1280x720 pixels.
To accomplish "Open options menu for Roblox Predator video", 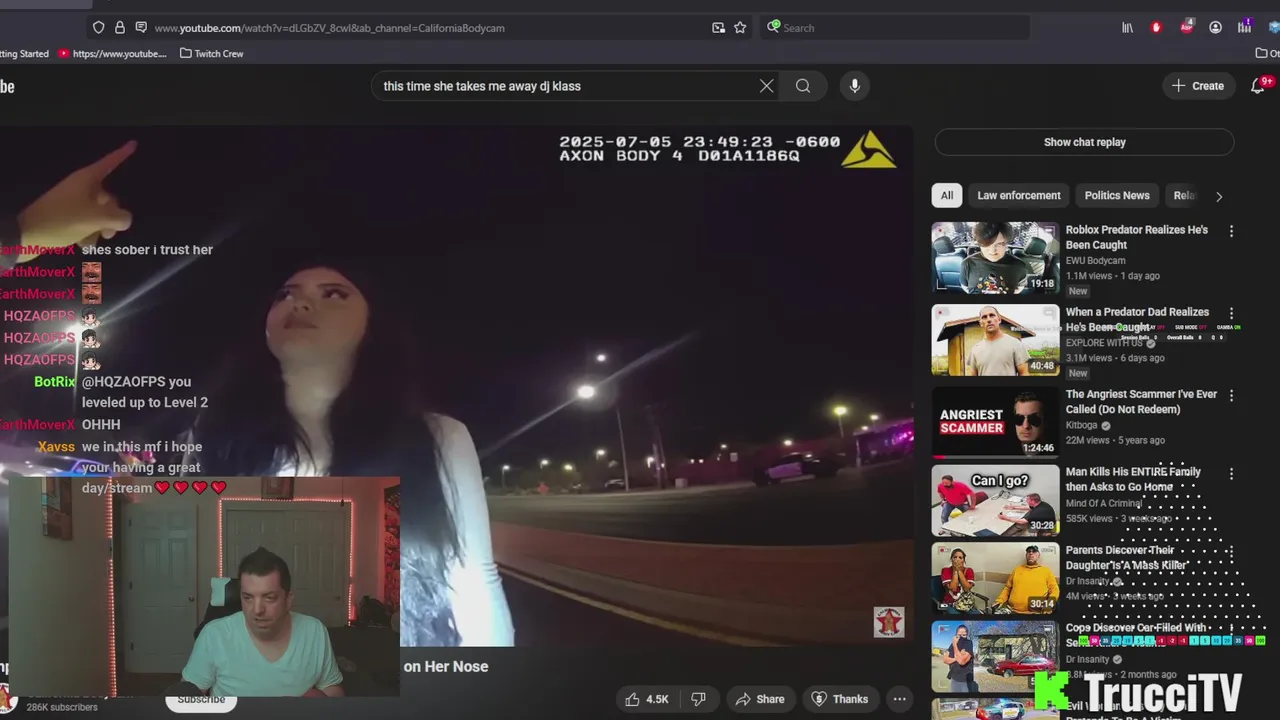I will click(x=1231, y=231).
